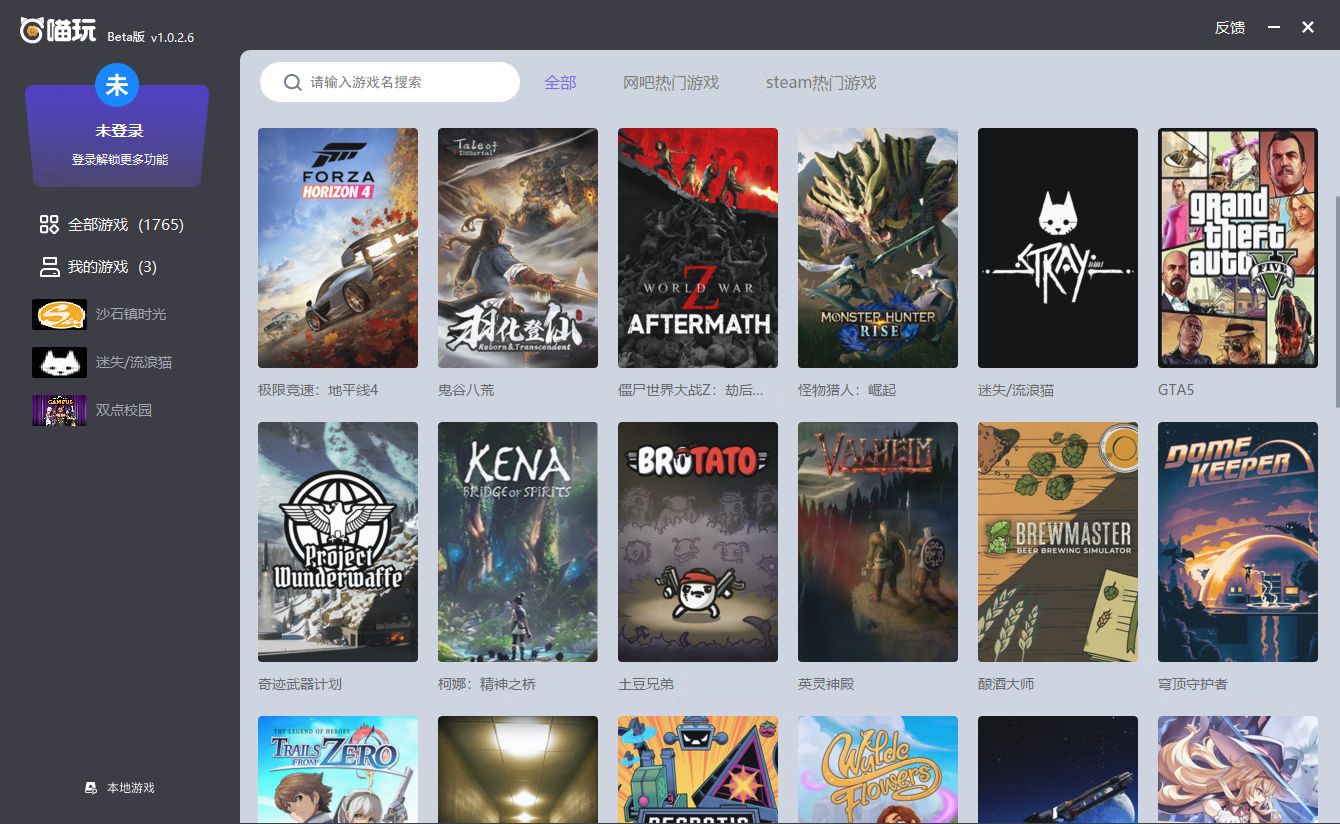The image size is (1340, 824).
Task: Select the Brotato game cover
Action: 698,542
